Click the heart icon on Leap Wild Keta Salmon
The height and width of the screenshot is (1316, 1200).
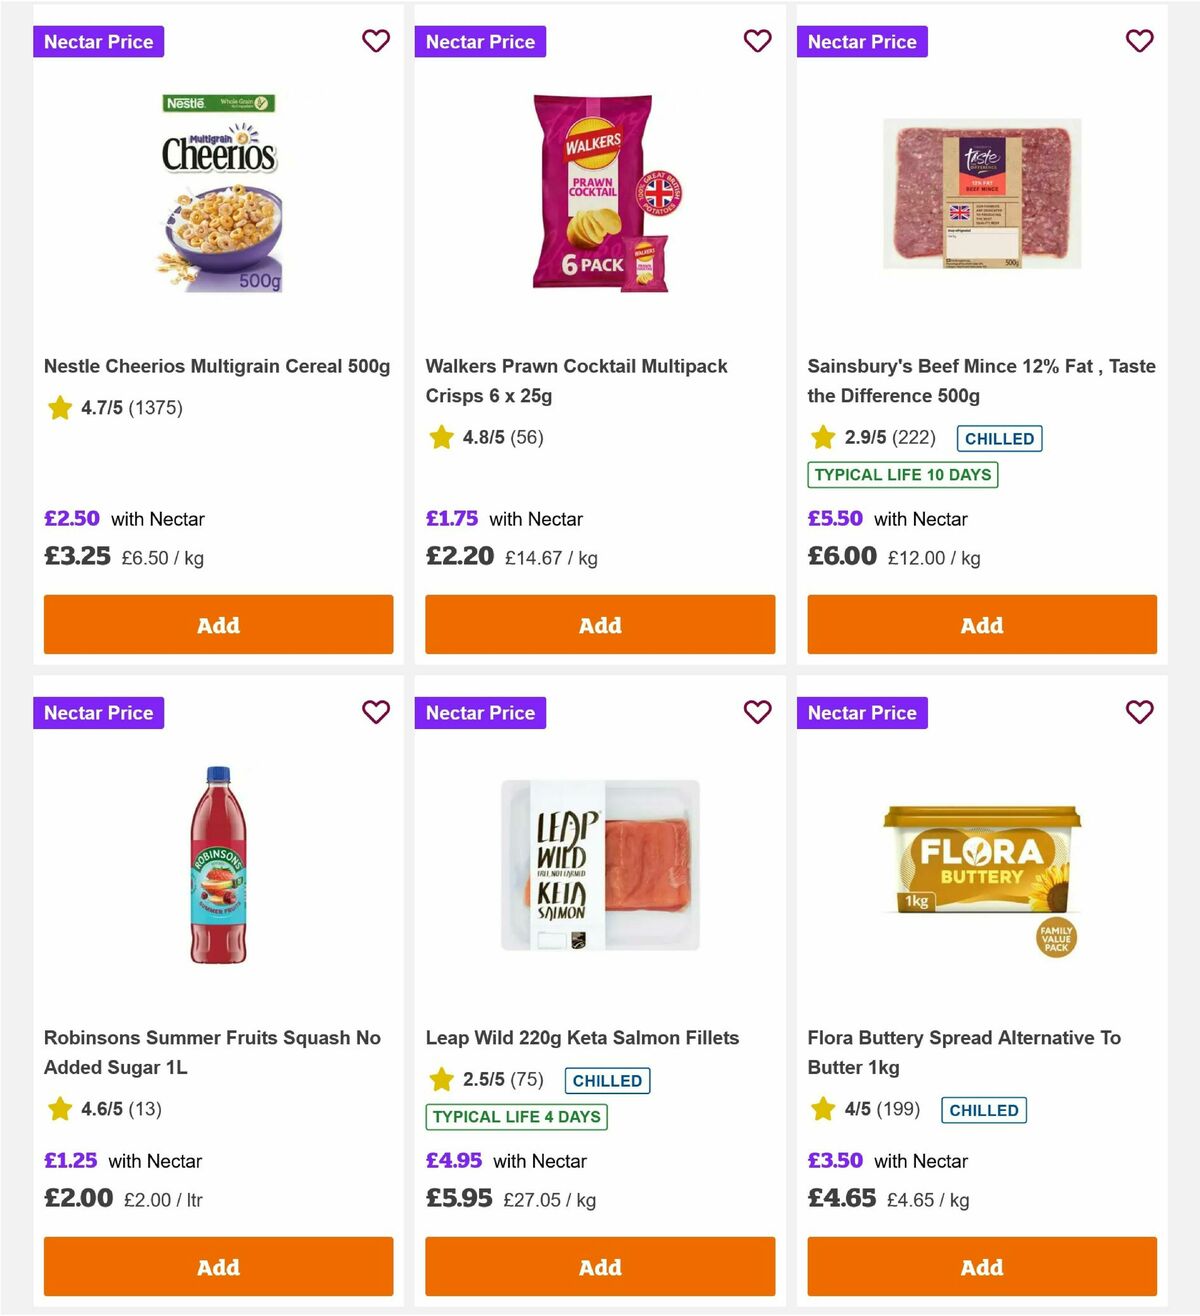(758, 712)
